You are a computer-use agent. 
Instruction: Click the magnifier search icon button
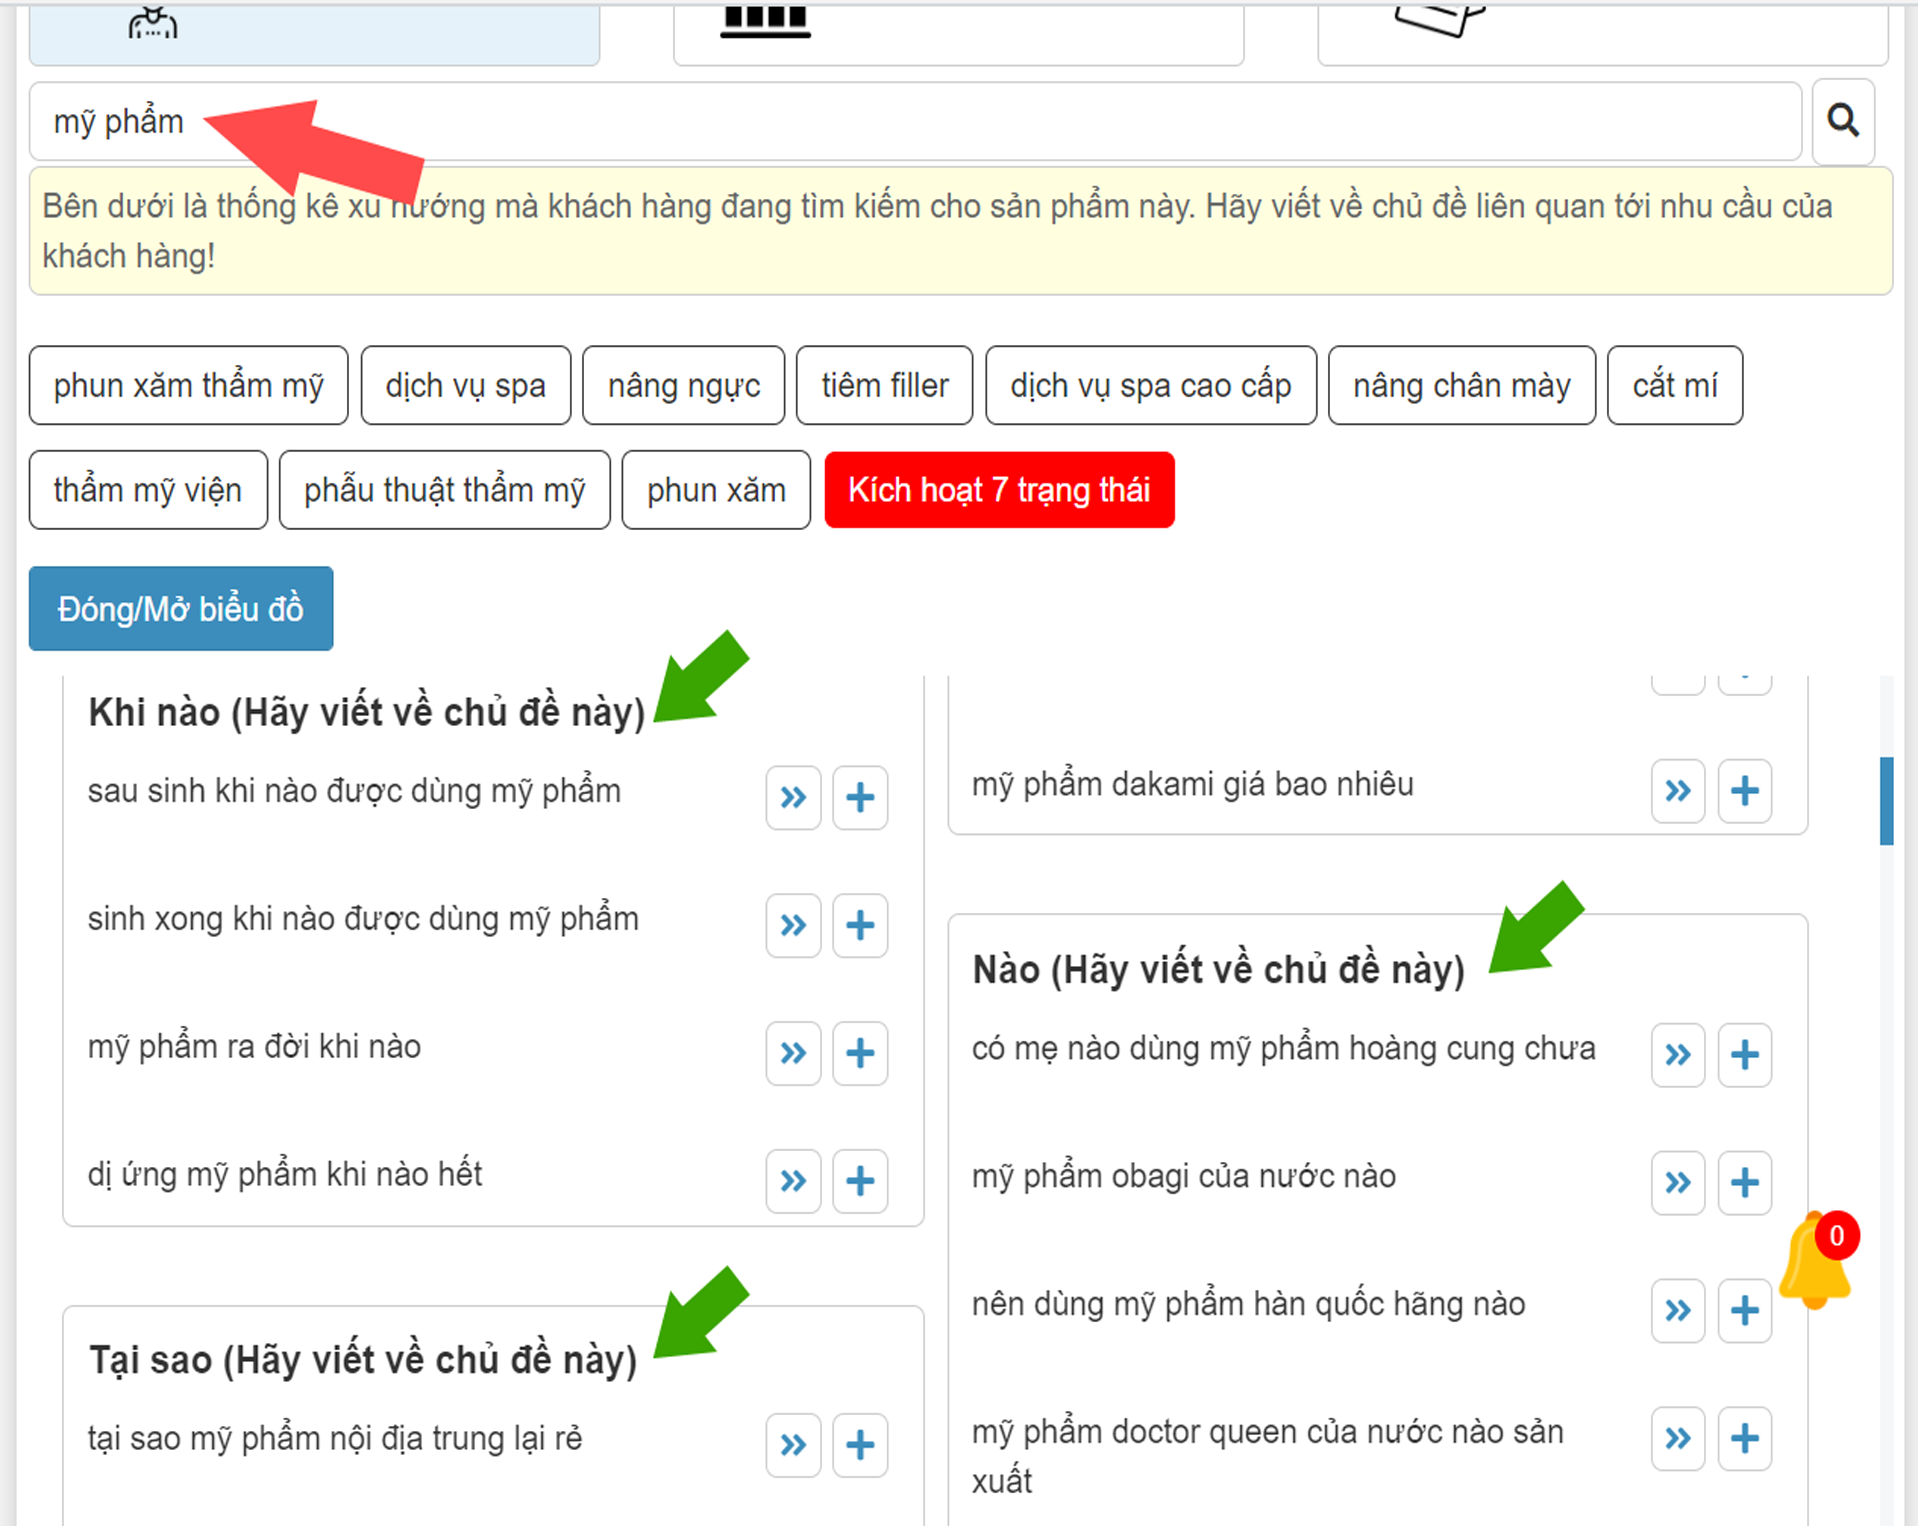1843,121
